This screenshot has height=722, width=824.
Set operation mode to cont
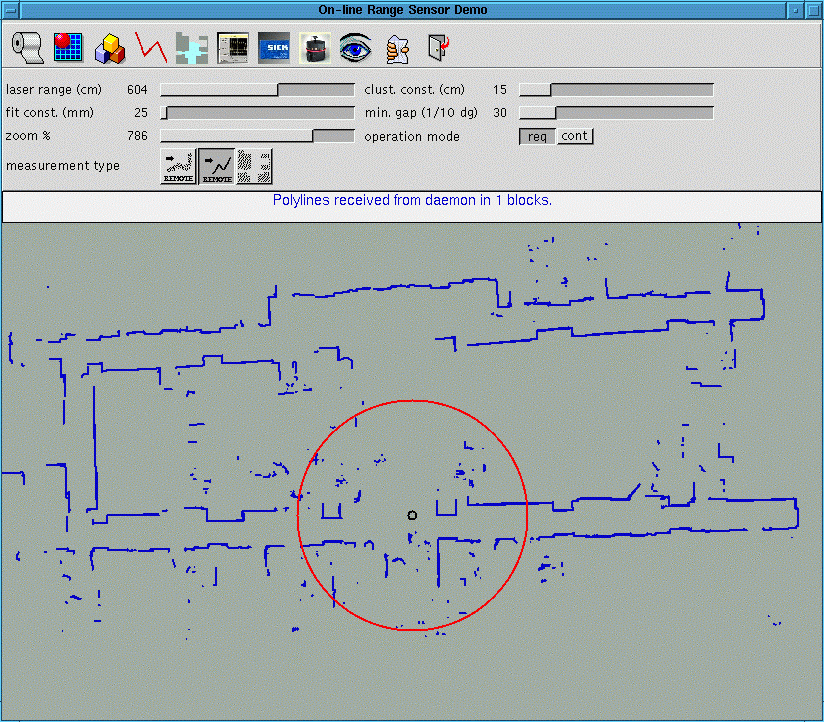click(575, 136)
